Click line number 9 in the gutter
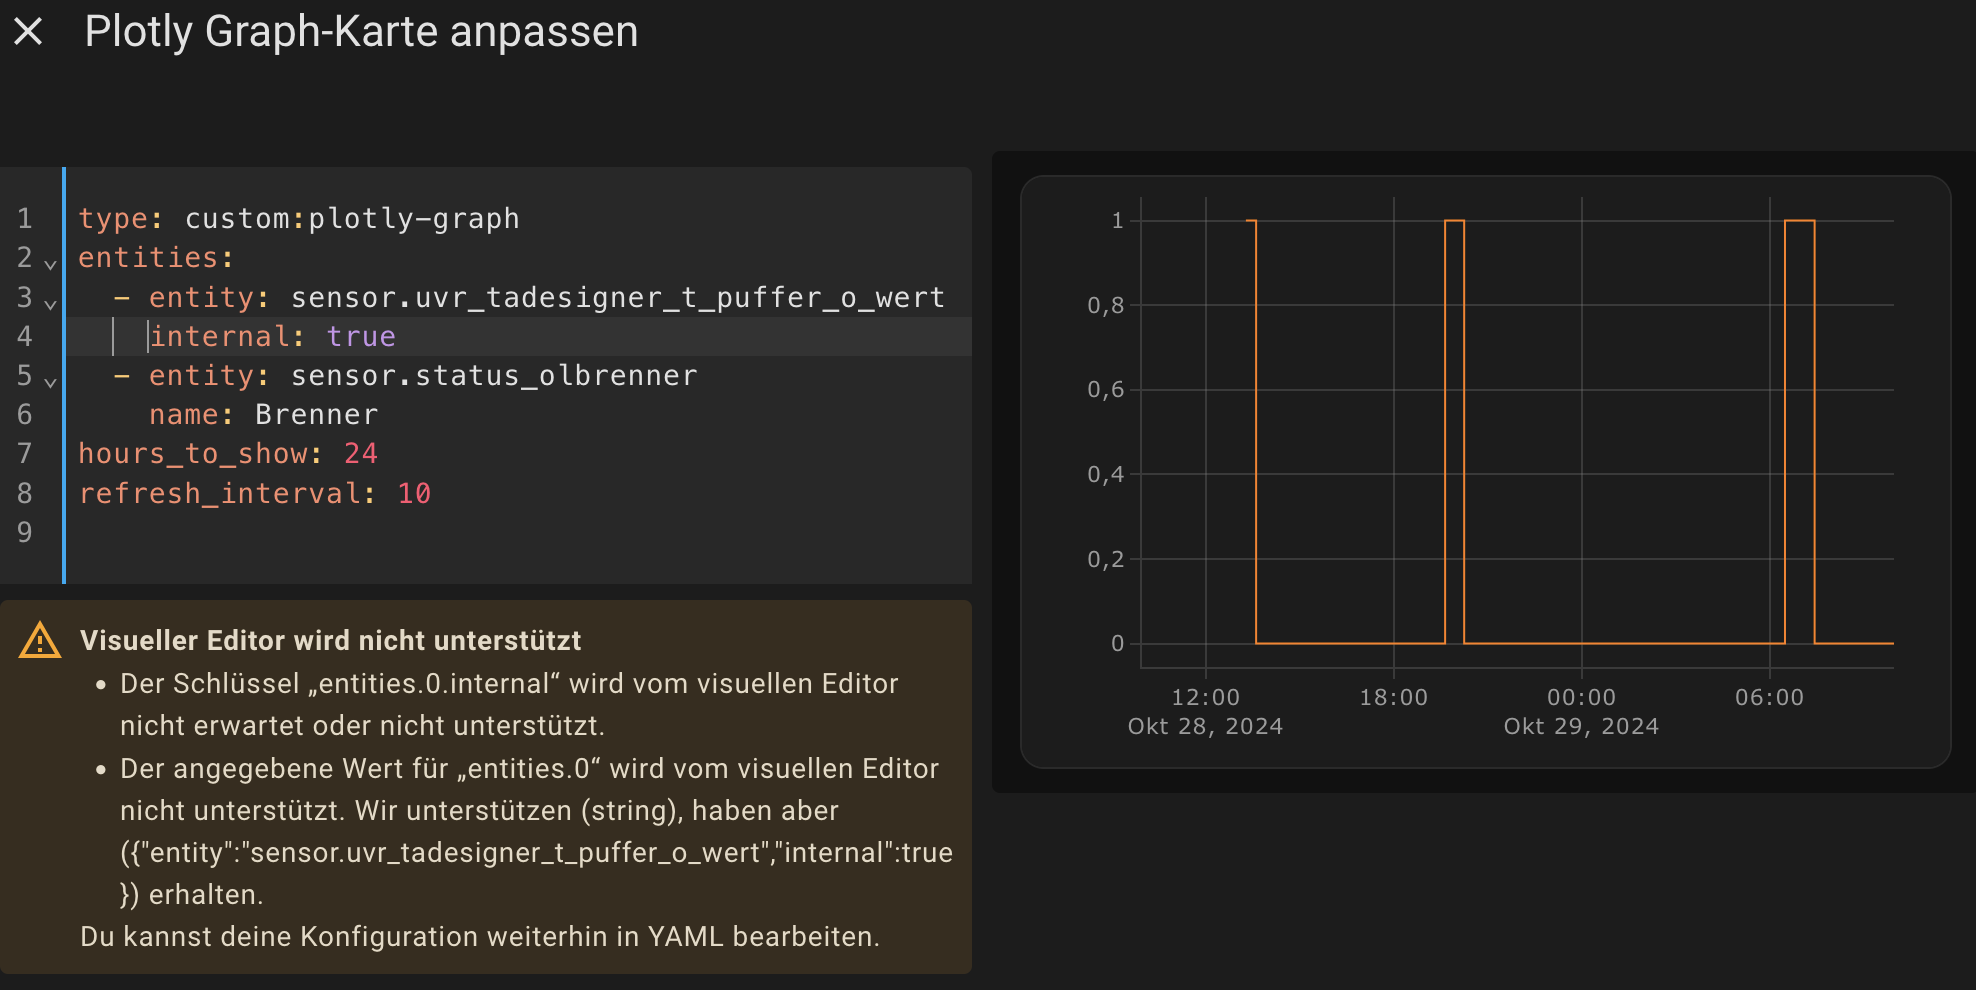Screen dimensions: 1976x990 point(25,532)
